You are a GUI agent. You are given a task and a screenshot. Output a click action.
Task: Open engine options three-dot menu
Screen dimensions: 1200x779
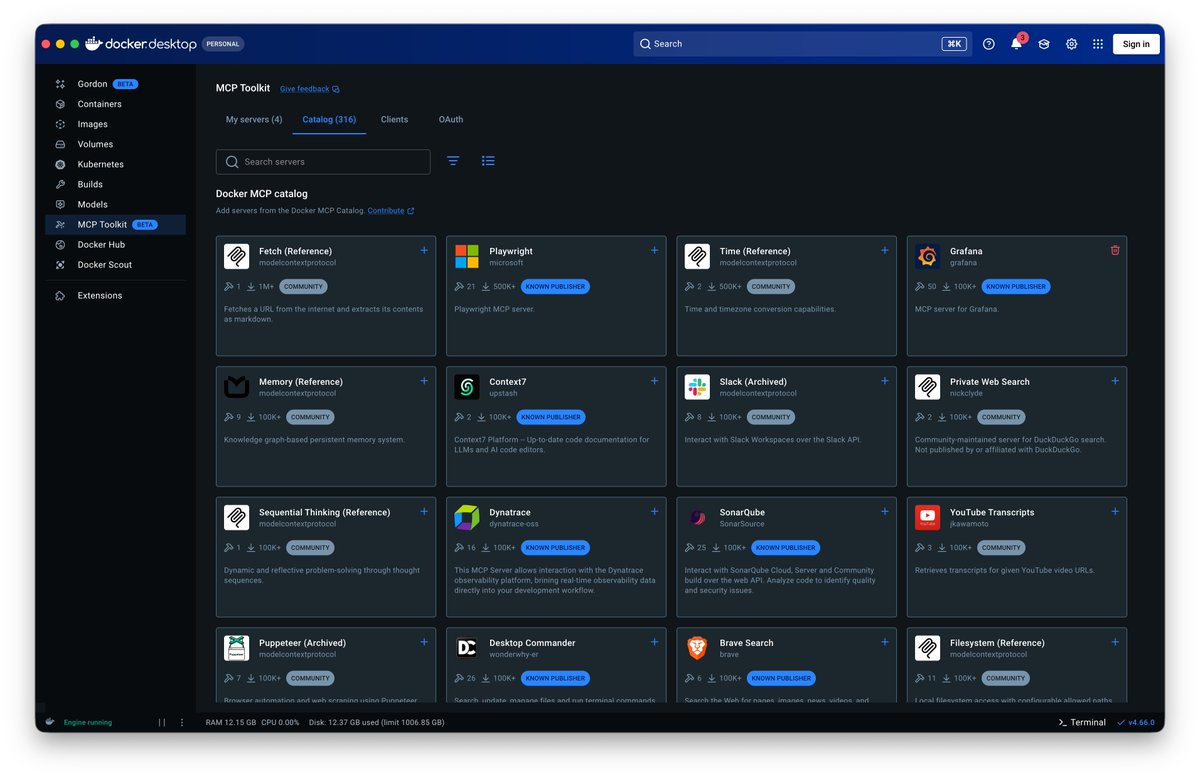[182, 722]
